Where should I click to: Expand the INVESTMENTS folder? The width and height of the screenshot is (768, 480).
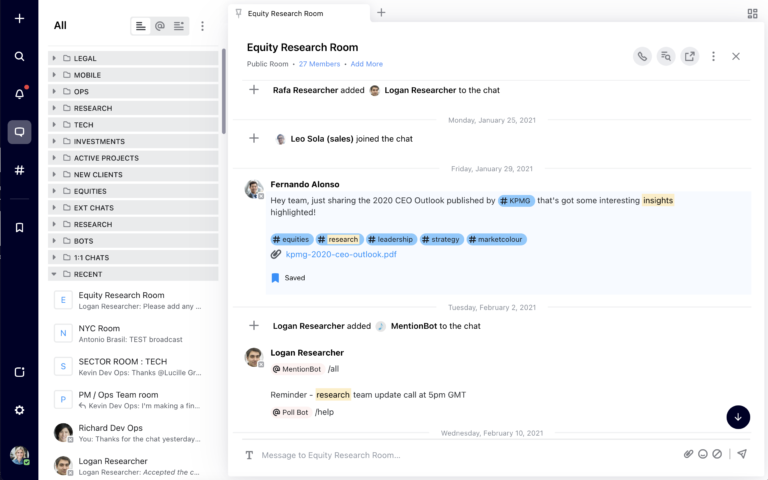click(54, 142)
